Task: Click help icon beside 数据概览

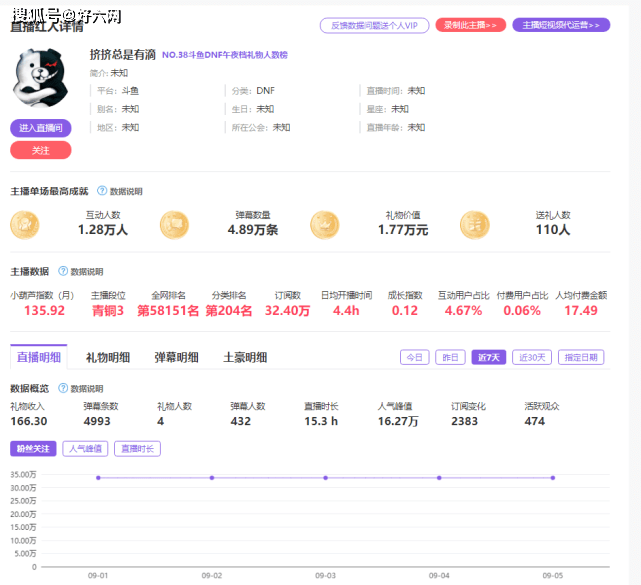Action: point(63,388)
